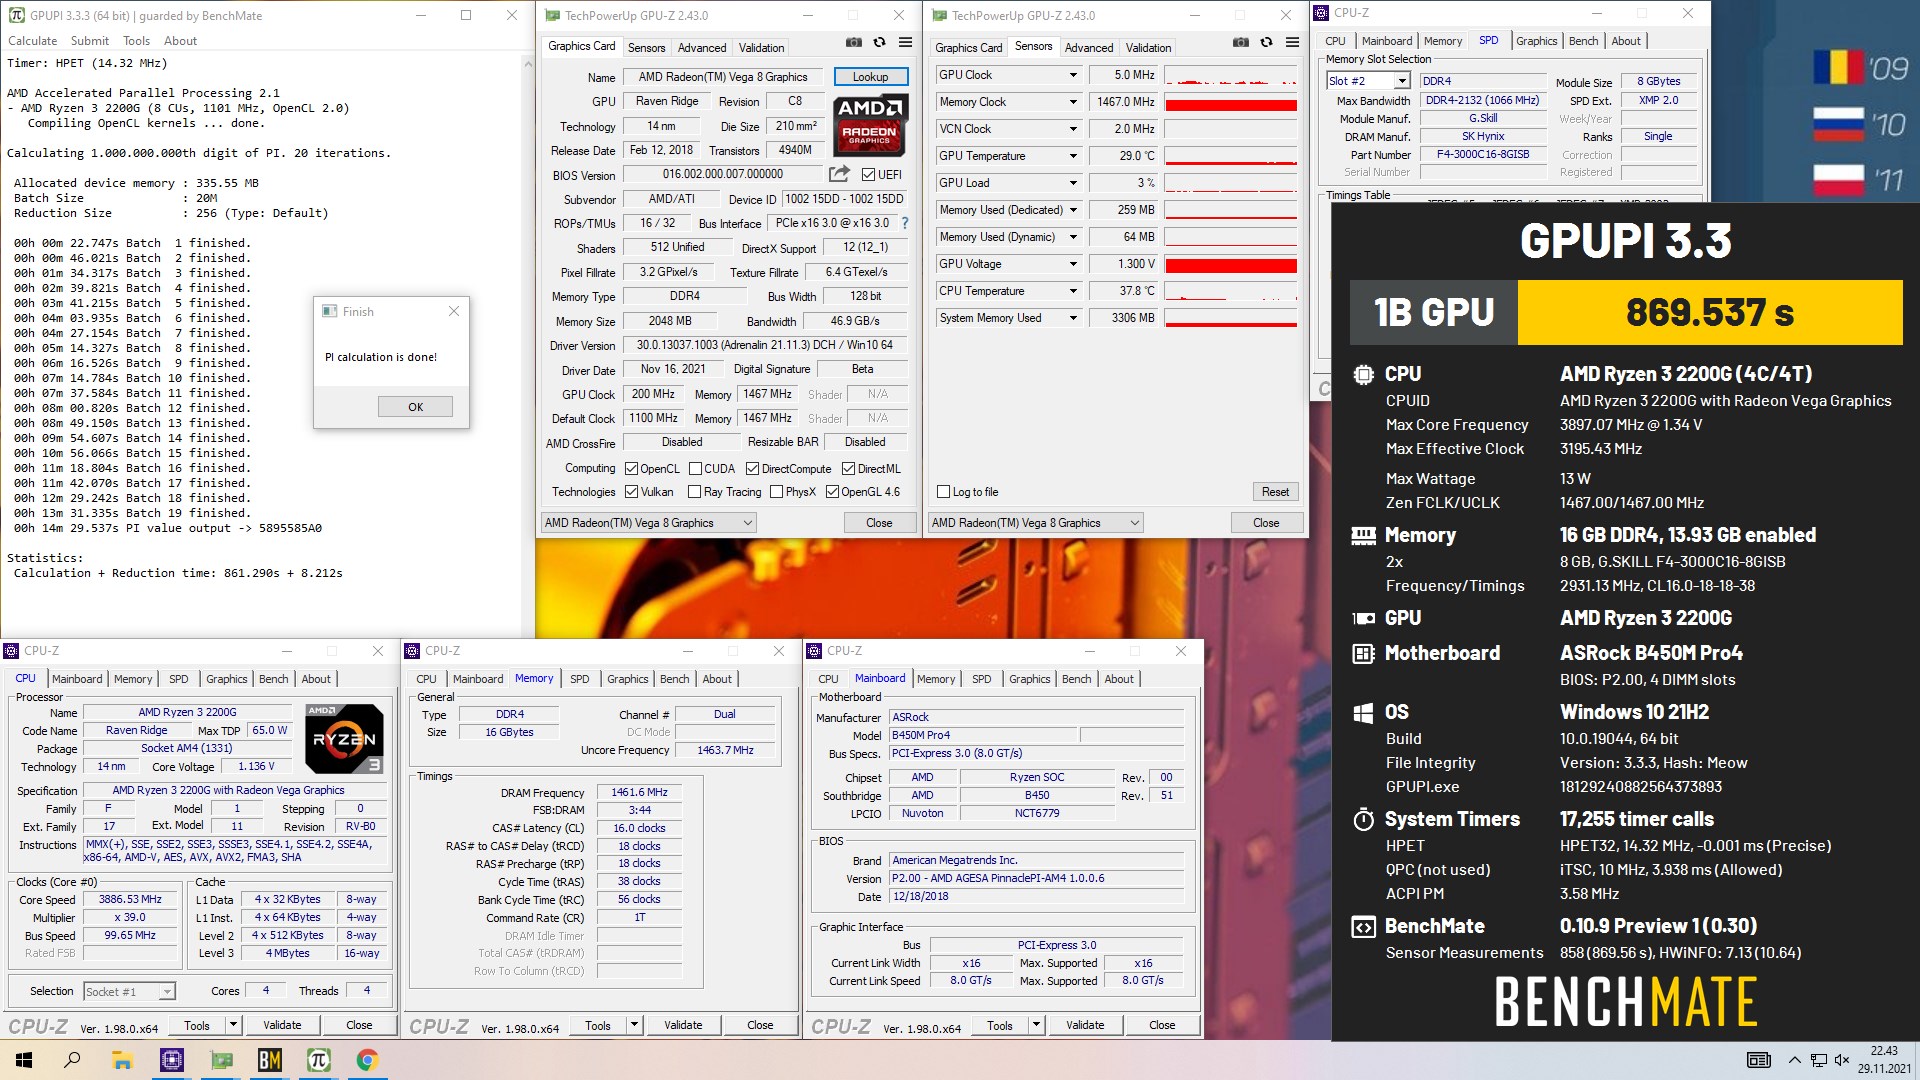Screen dimensions: 1920x1080
Task: Click the Part Number F4-3000C16-8GISB field
Action: pos(1482,155)
